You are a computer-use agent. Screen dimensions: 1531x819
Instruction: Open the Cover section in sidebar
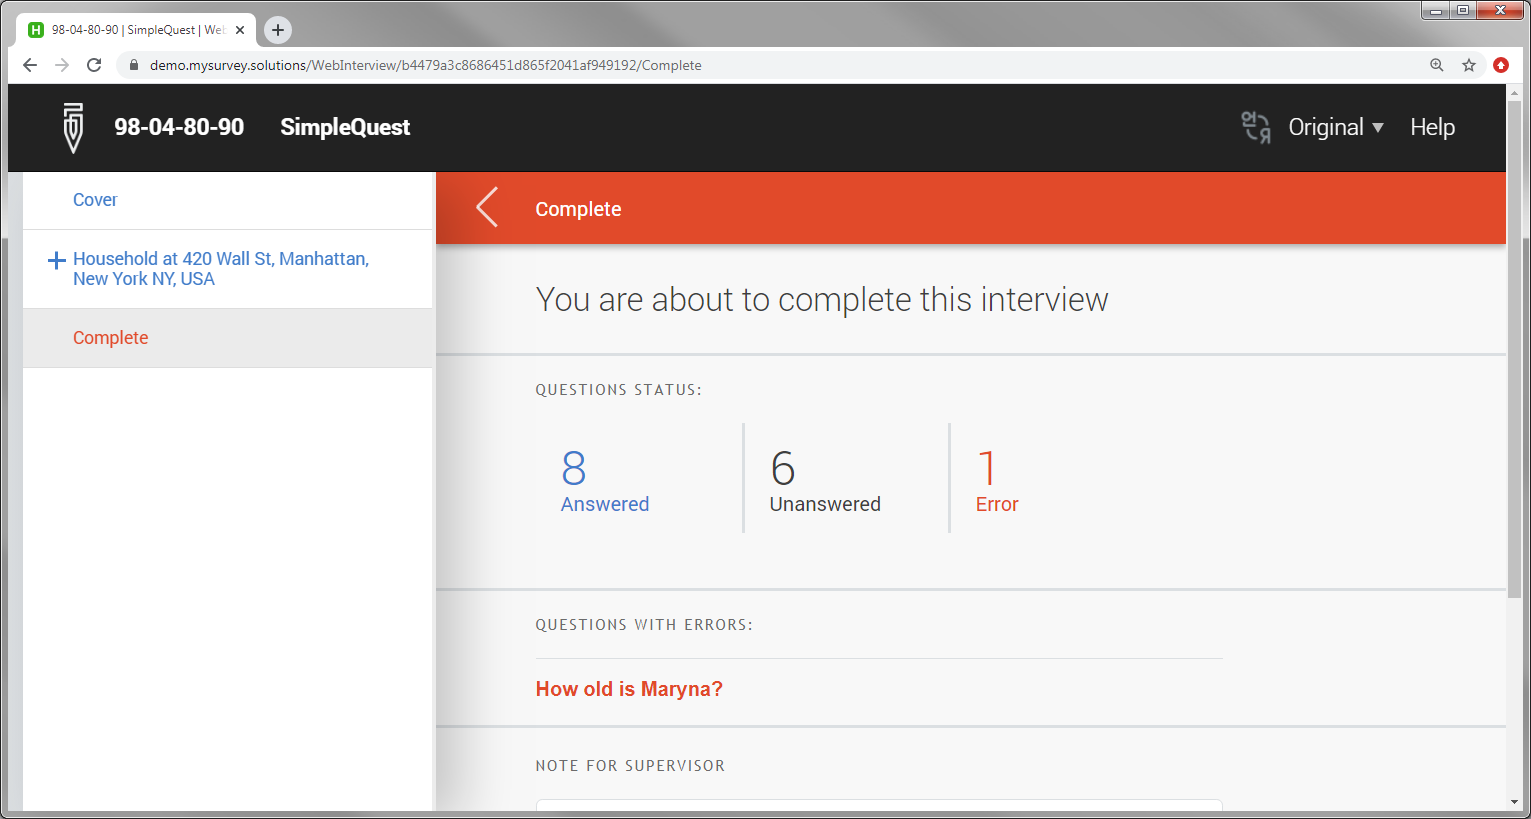coord(95,200)
